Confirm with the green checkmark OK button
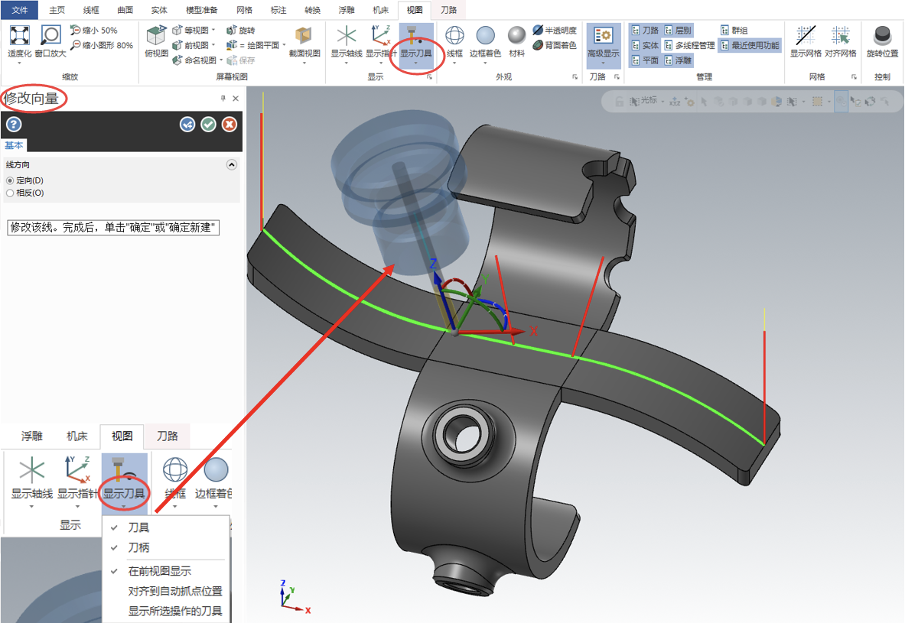This screenshot has width=906, height=624. 209,124
